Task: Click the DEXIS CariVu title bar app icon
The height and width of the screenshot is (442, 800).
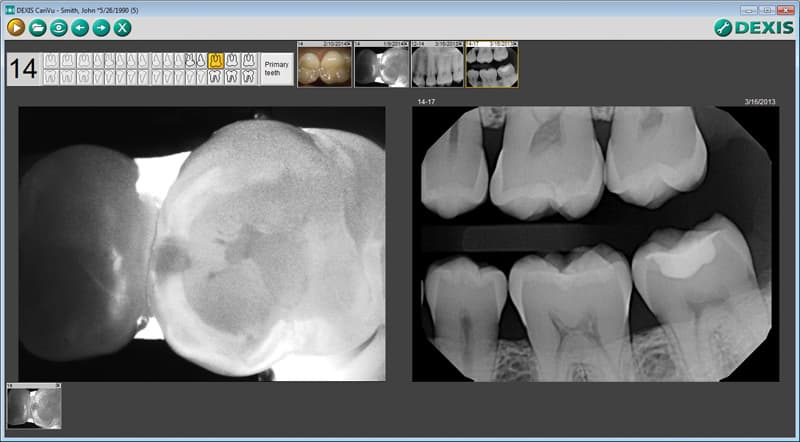Action: tap(8, 7)
